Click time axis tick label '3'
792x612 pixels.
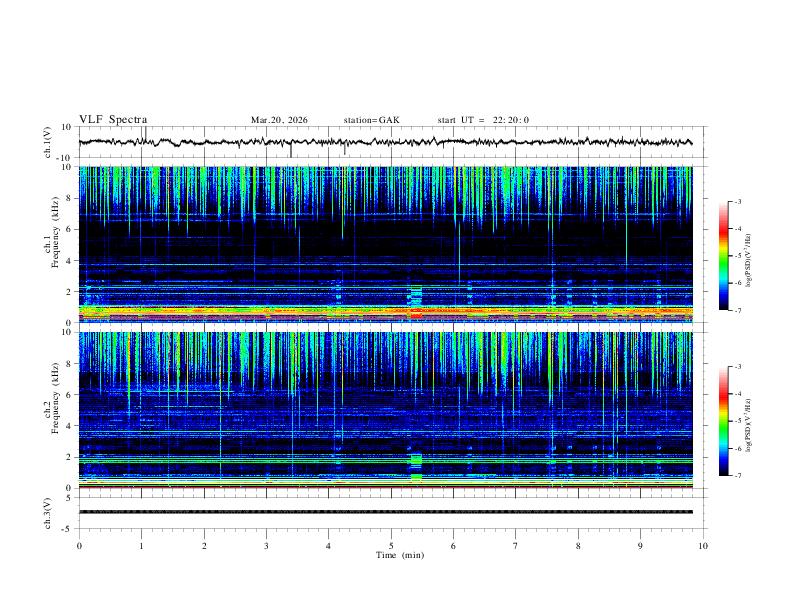[x=266, y=546]
